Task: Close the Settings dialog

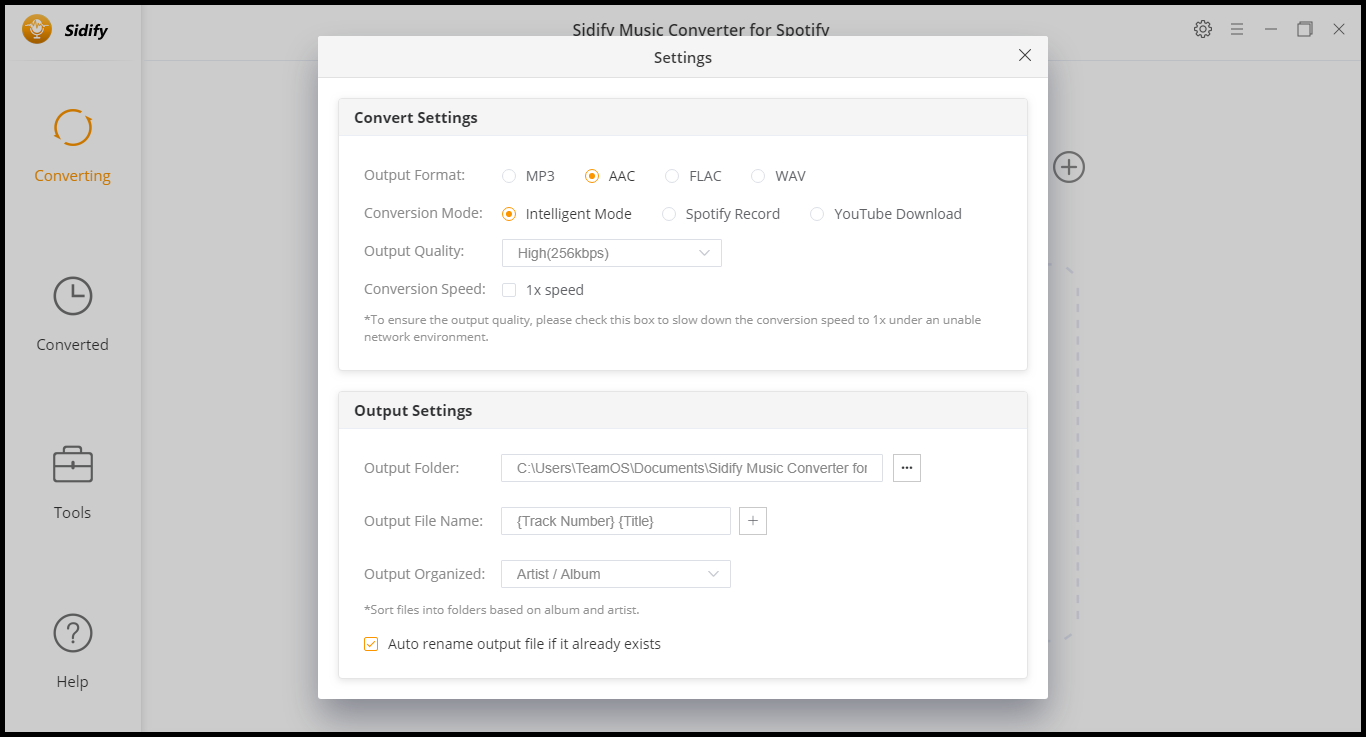Action: click(x=1025, y=56)
